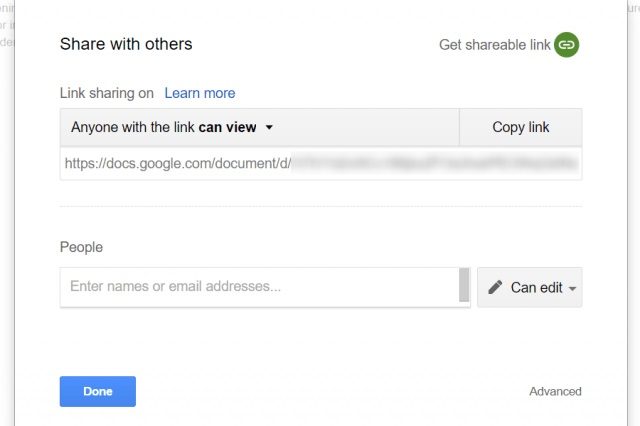Click the 'Share with others' dialog heading
This screenshot has height=426, width=640.
(126, 44)
